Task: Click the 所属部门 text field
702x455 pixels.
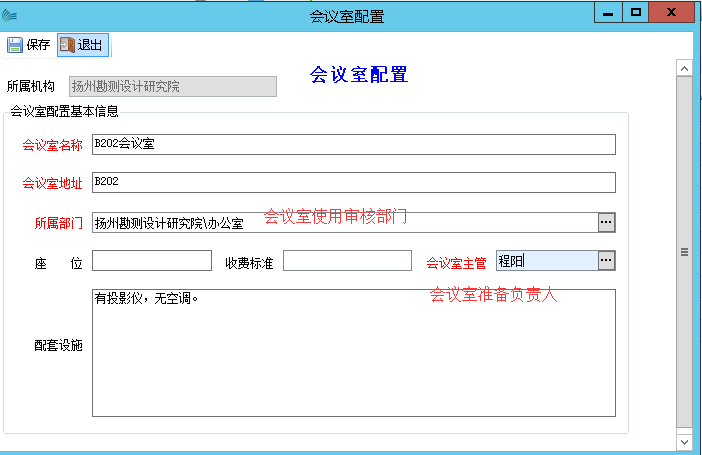Action: pos(345,223)
